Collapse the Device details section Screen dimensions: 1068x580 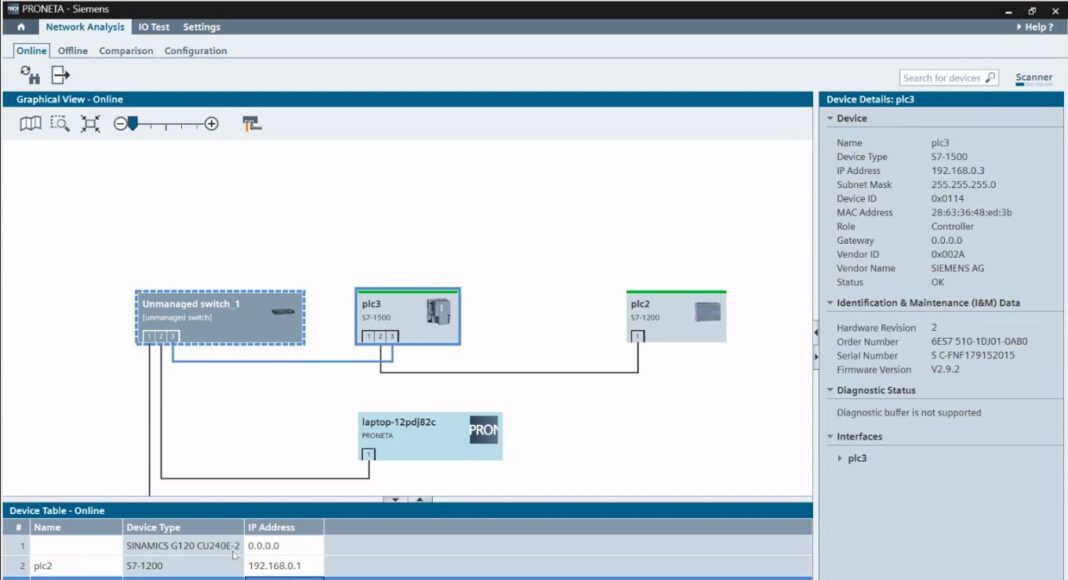831,118
